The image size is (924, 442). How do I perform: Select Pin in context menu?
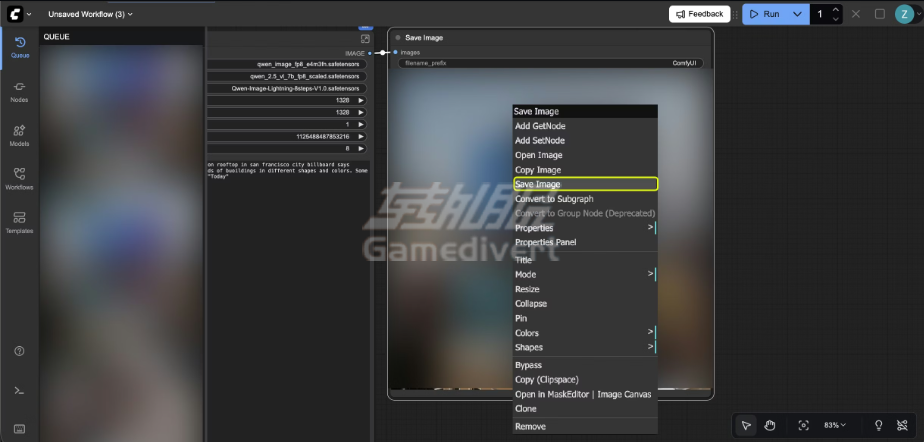(585, 318)
